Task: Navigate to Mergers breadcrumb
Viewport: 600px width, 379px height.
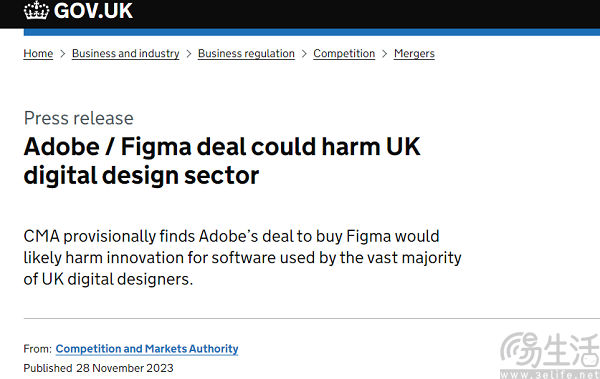Action: click(x=414, y=54)
